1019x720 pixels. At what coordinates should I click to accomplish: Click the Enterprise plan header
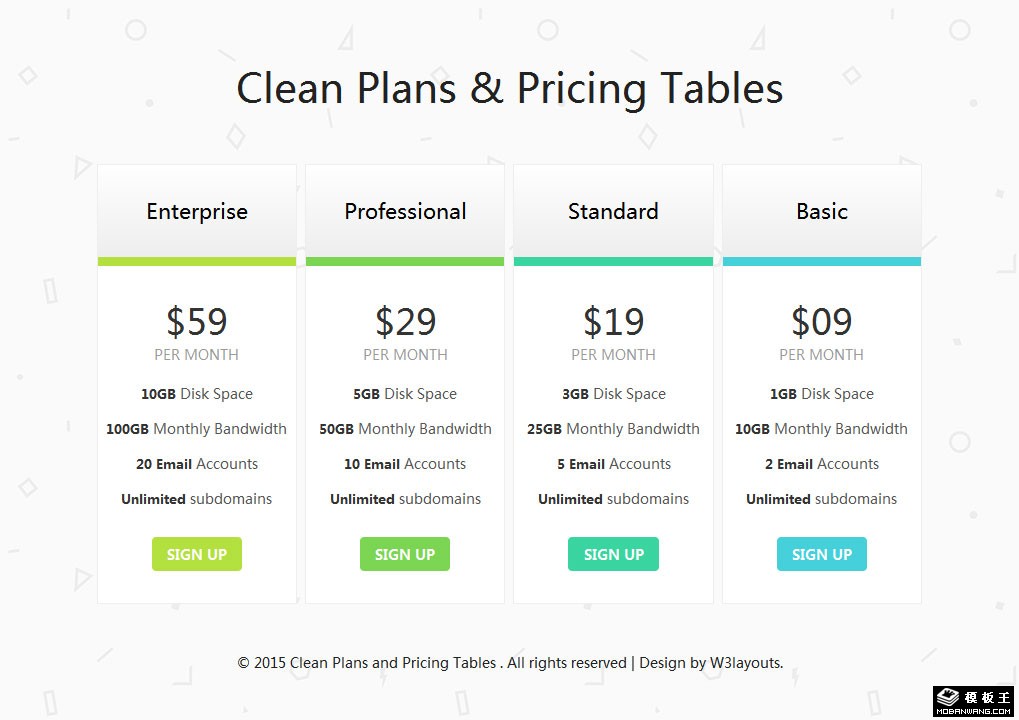point(197,211)
